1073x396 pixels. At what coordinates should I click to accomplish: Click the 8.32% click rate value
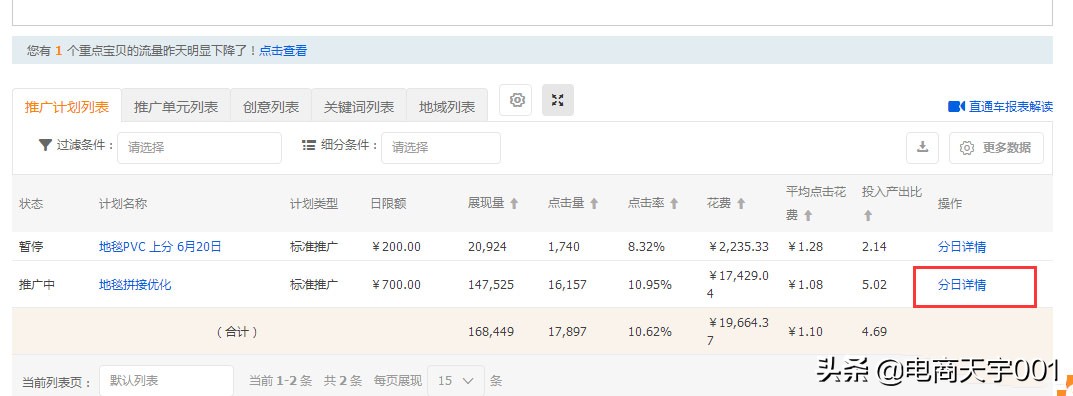pos(646,247)
